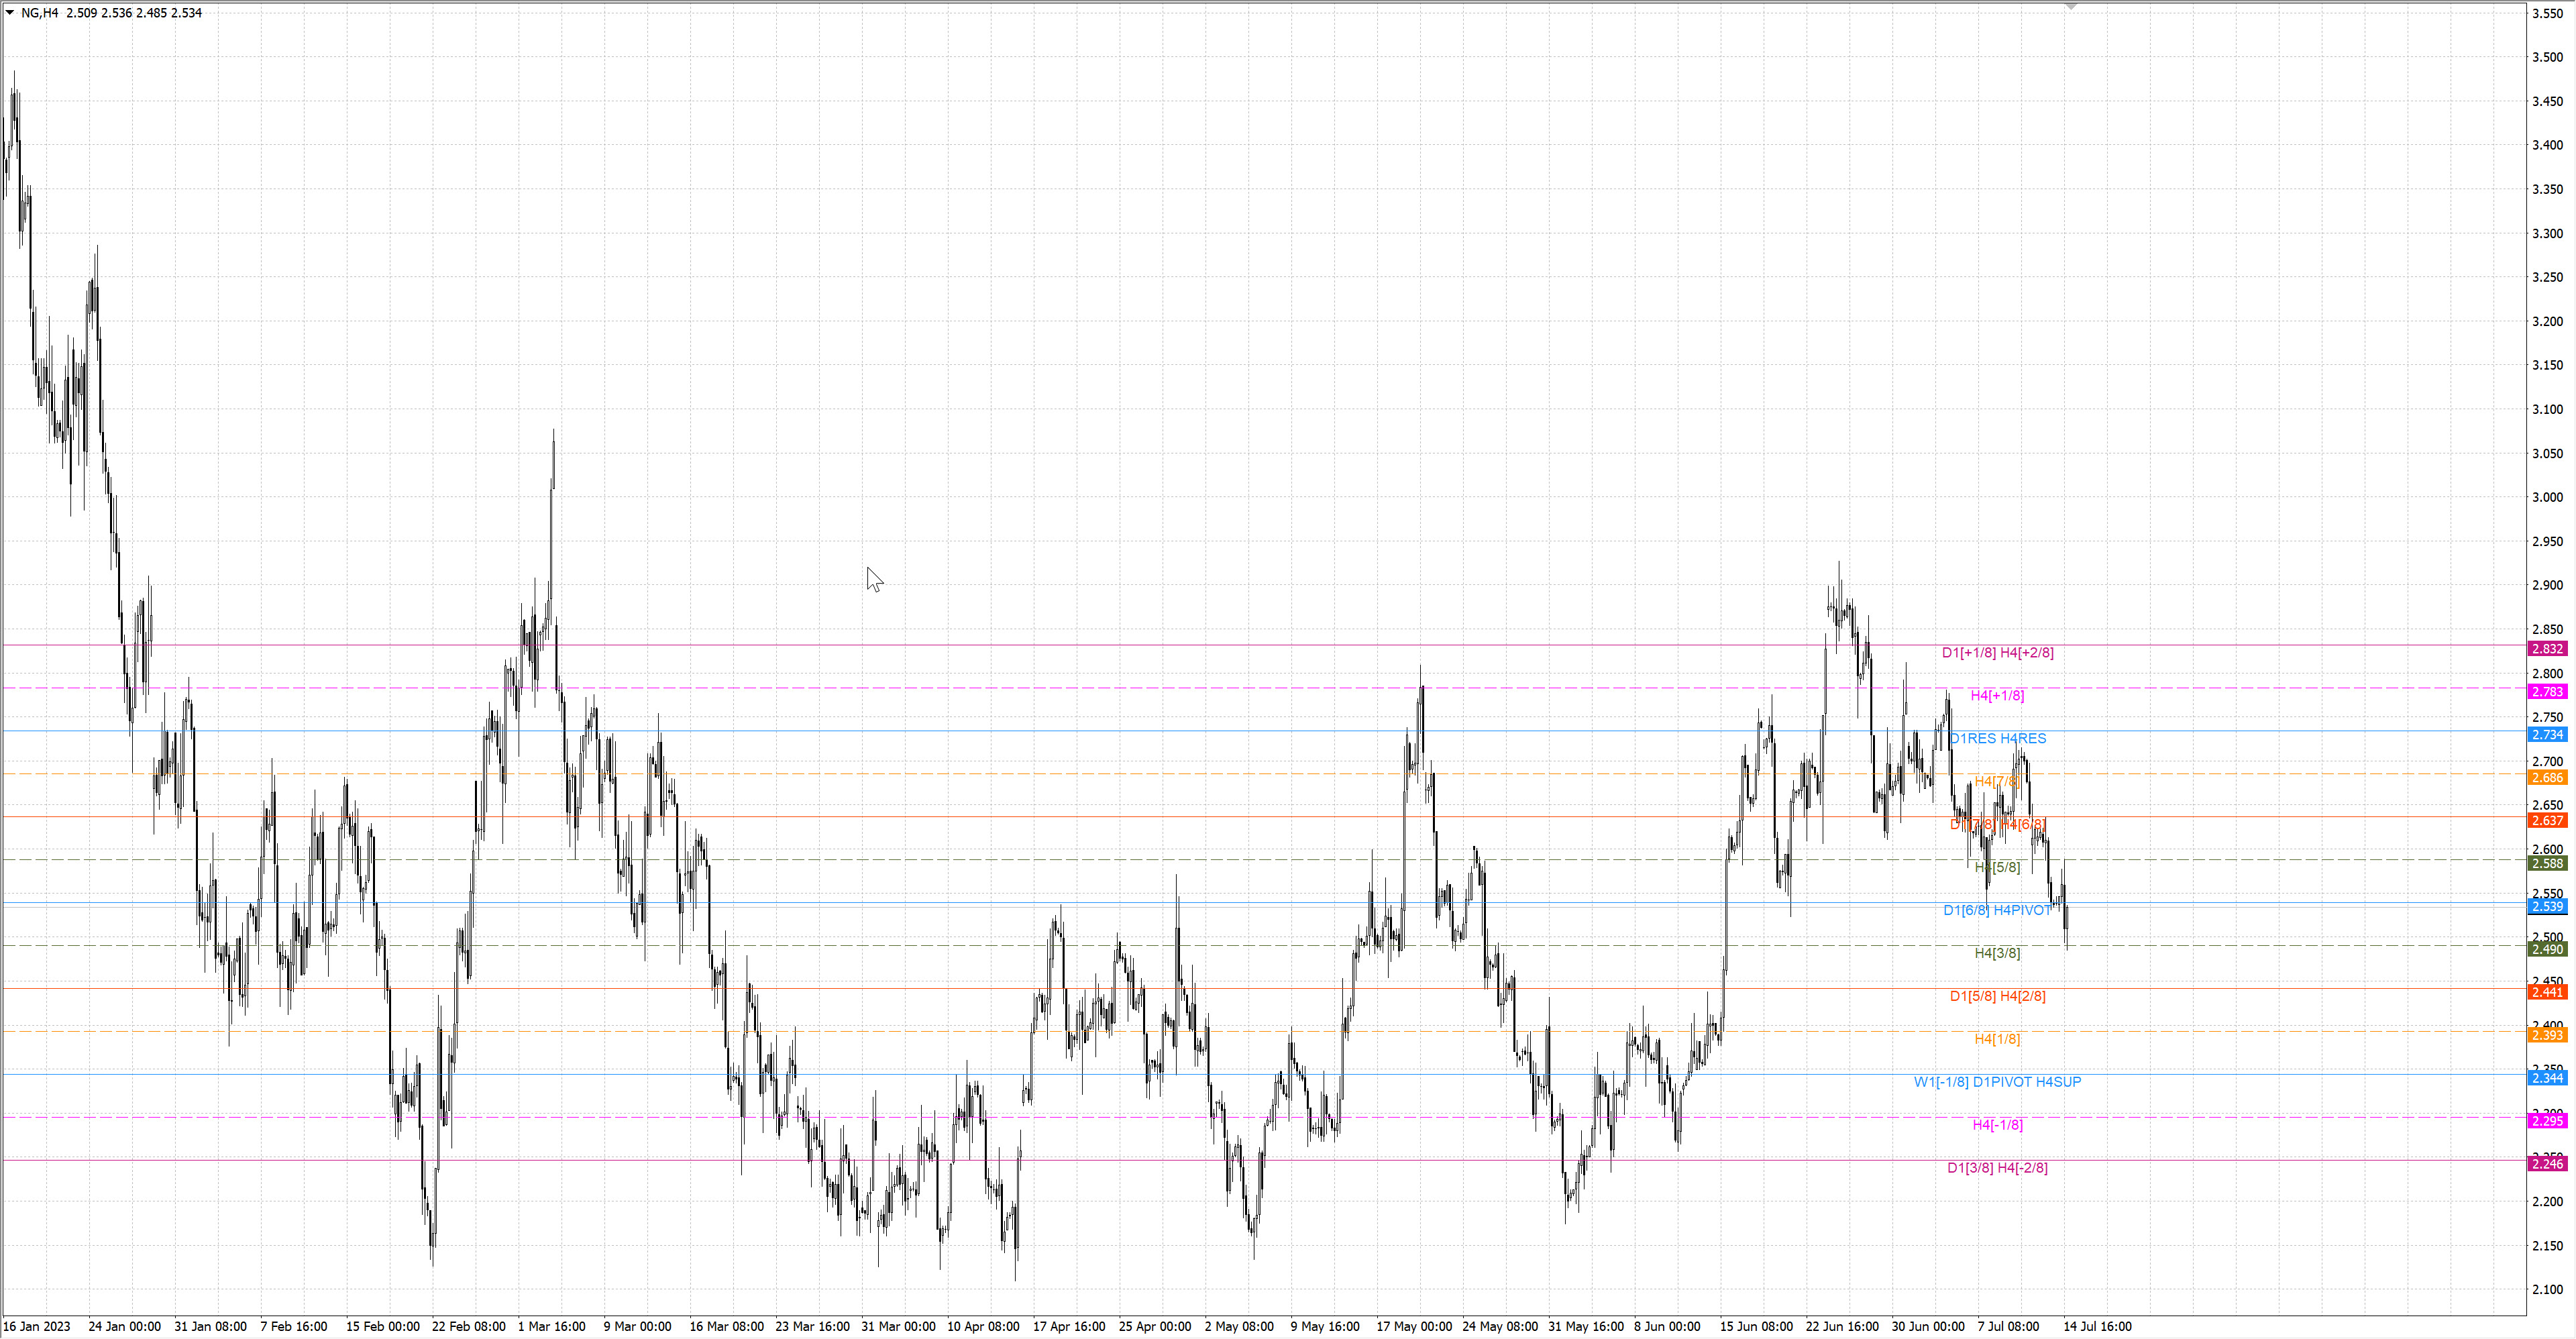2576x1339 pixels.
Task: Click the D1[+1/8] H4[+2/8] level label
Action: (1997, 653)
